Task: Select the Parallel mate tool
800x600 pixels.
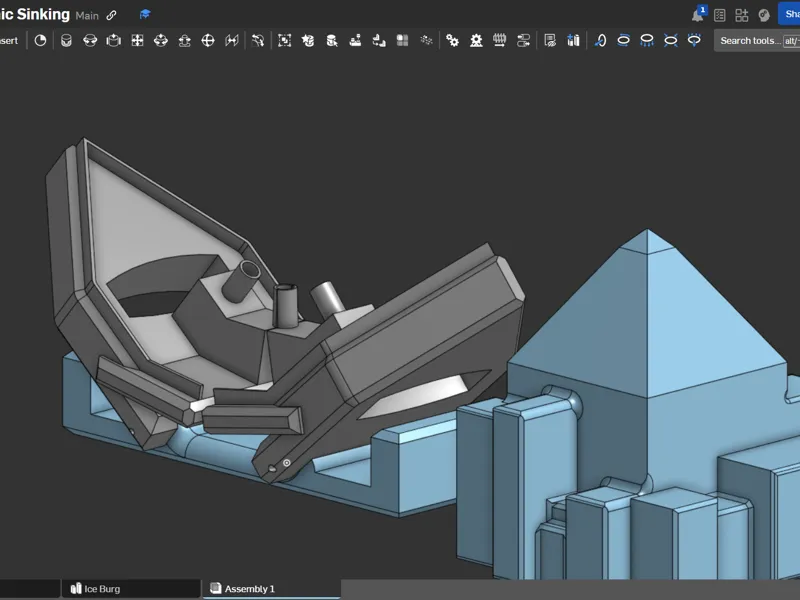Action: [x=232, y=40]
